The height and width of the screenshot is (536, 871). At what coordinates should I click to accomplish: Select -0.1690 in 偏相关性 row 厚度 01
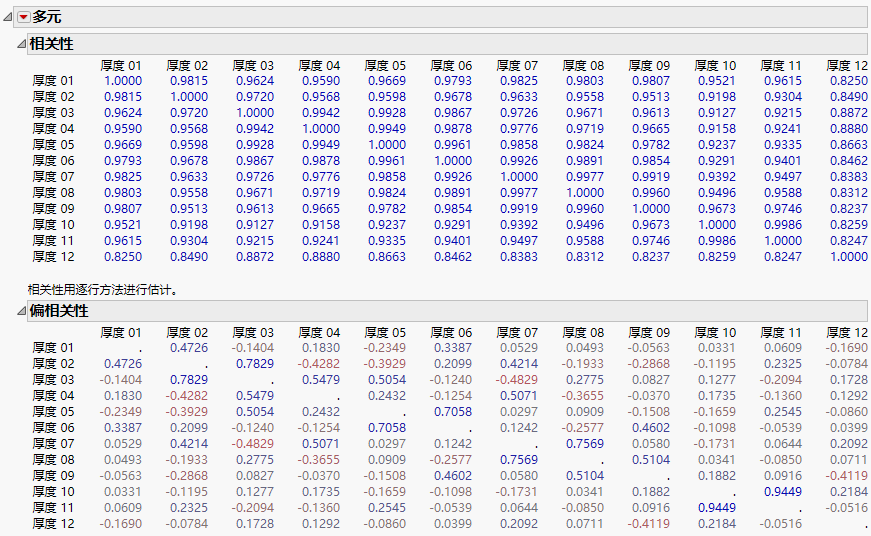[x=847, y=348]
